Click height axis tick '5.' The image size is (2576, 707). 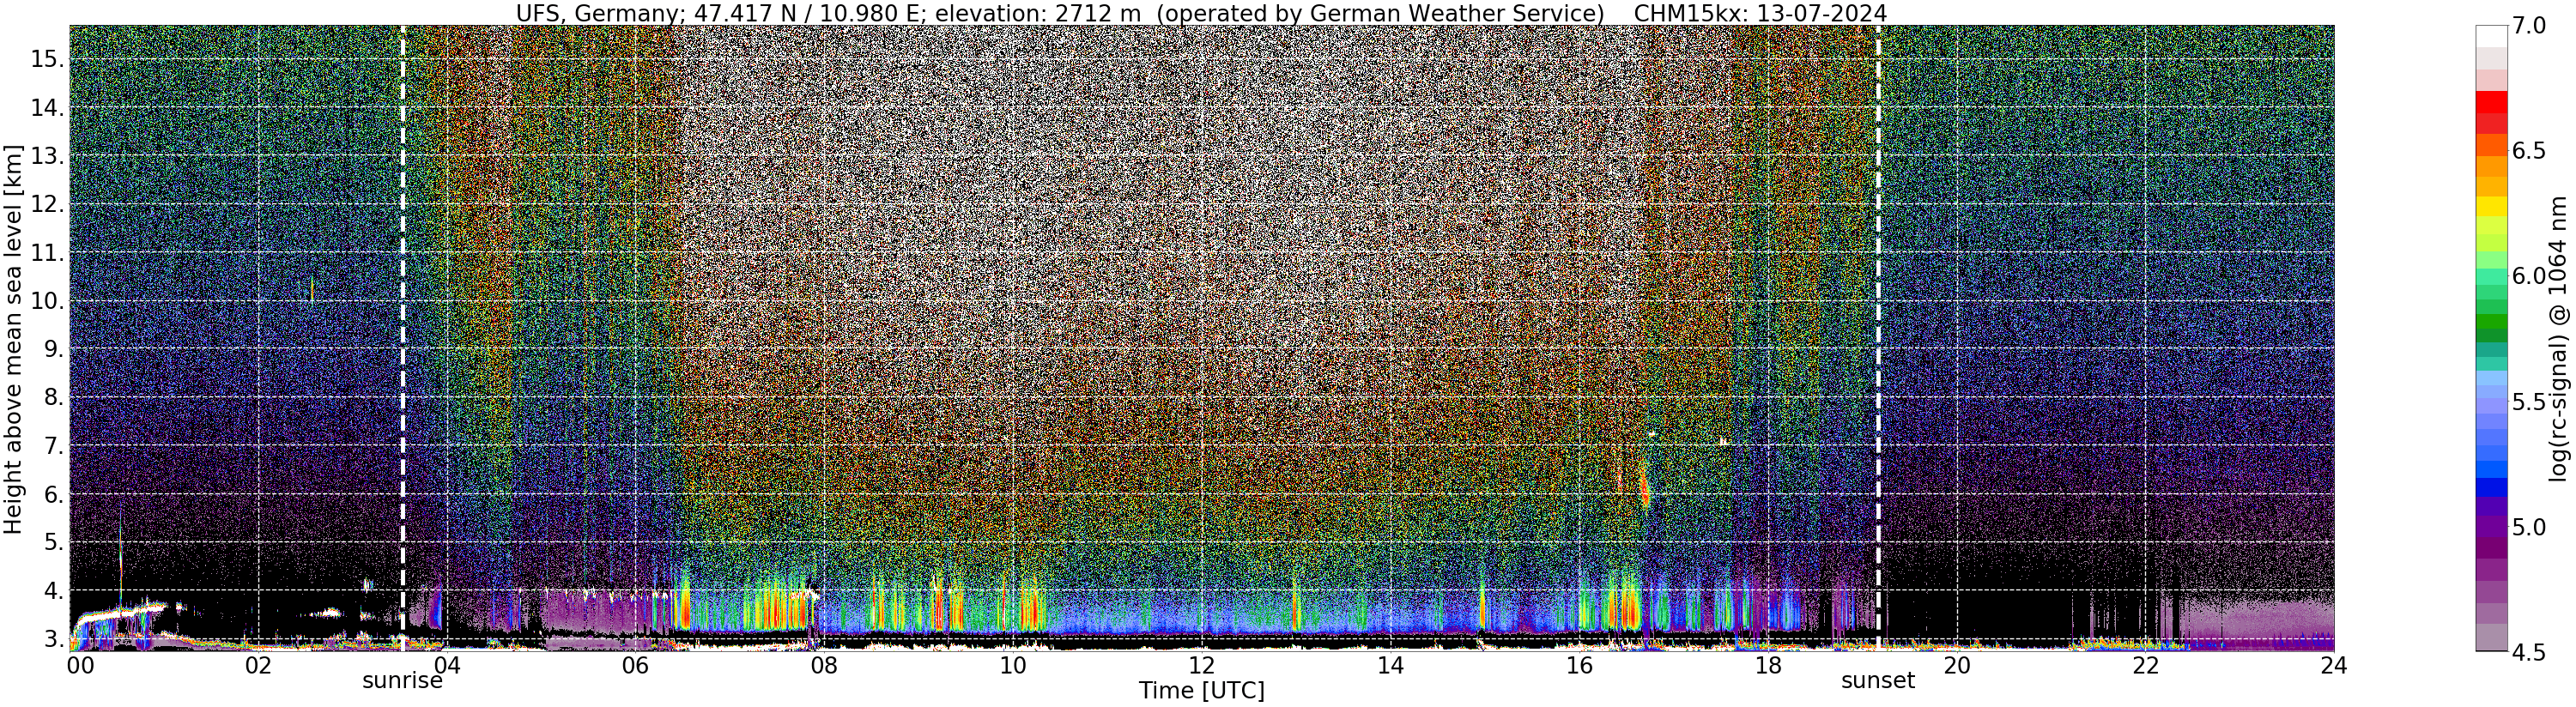(52, 542)
